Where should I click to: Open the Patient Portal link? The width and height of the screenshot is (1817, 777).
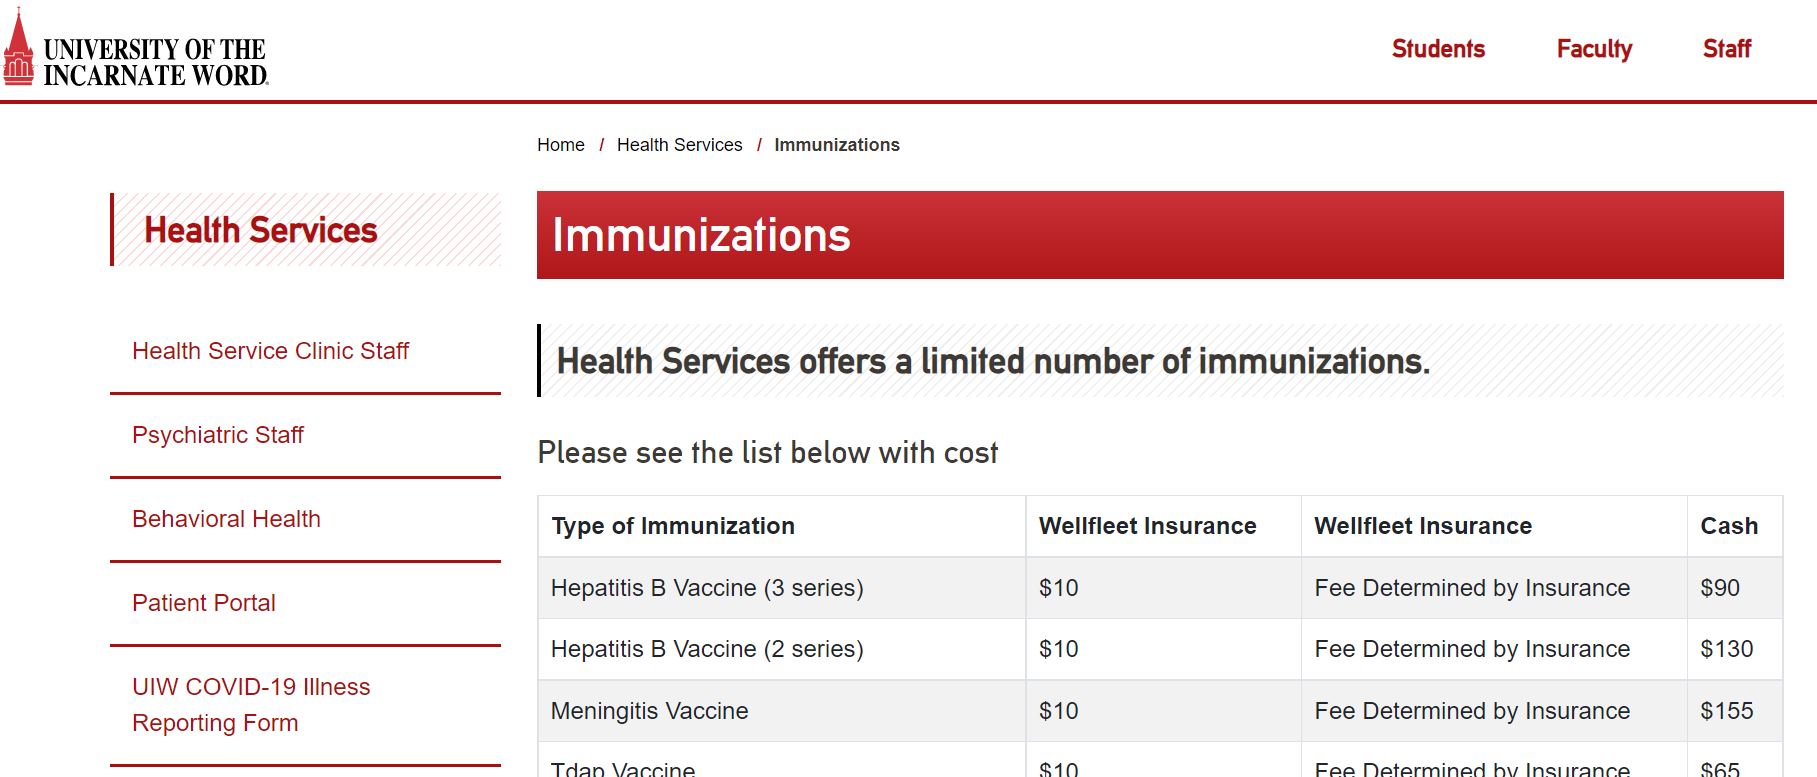(204, 603)
